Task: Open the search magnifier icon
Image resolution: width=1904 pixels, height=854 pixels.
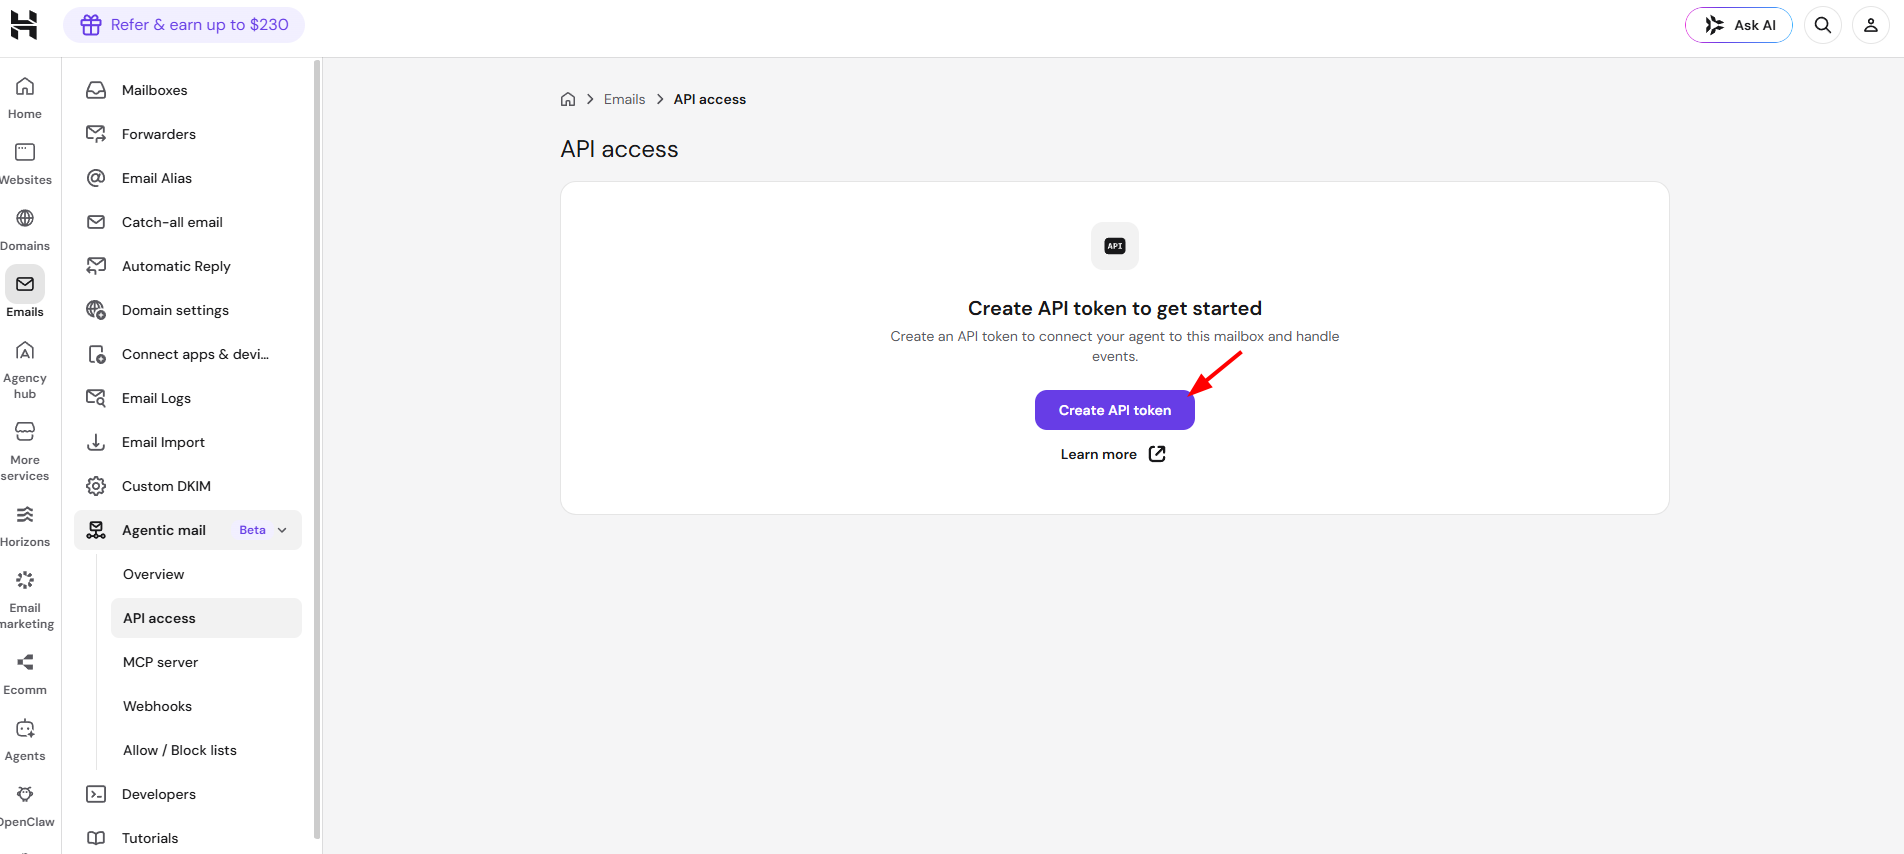Action: coord(1823,25)
